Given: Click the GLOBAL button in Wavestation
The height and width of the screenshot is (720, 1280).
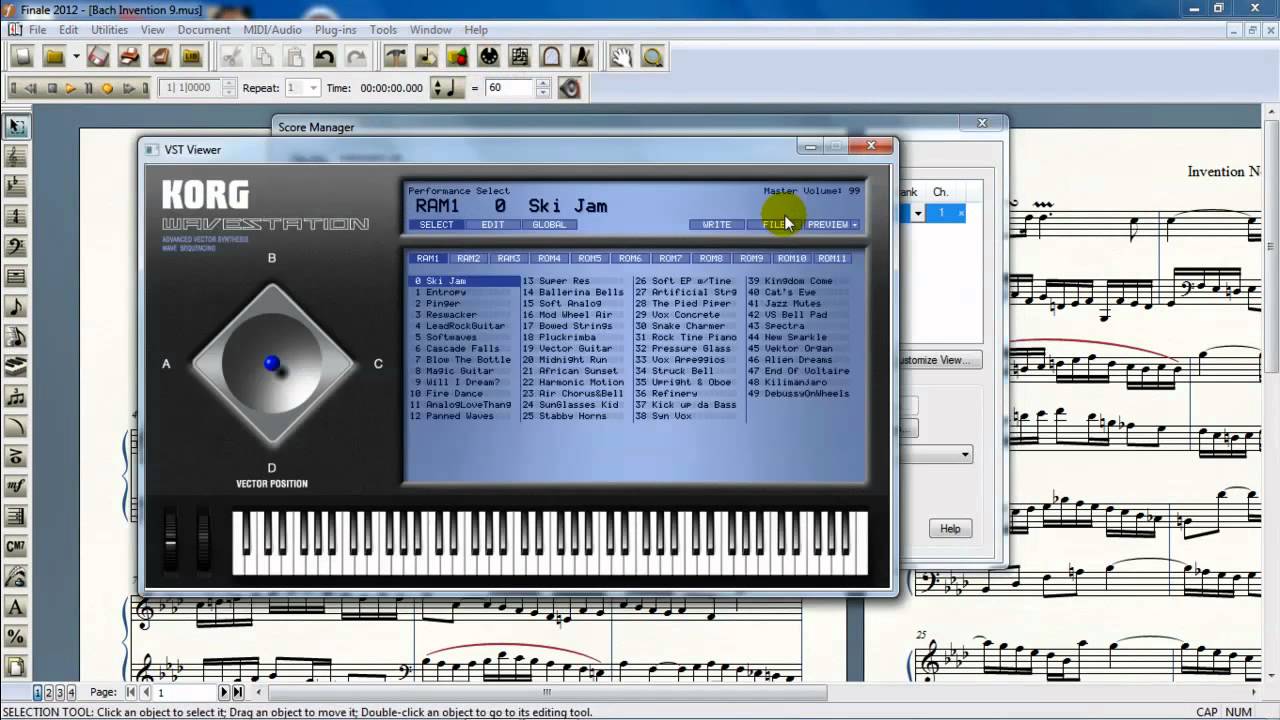Looking at the screenshot, I should coord(549,225).
